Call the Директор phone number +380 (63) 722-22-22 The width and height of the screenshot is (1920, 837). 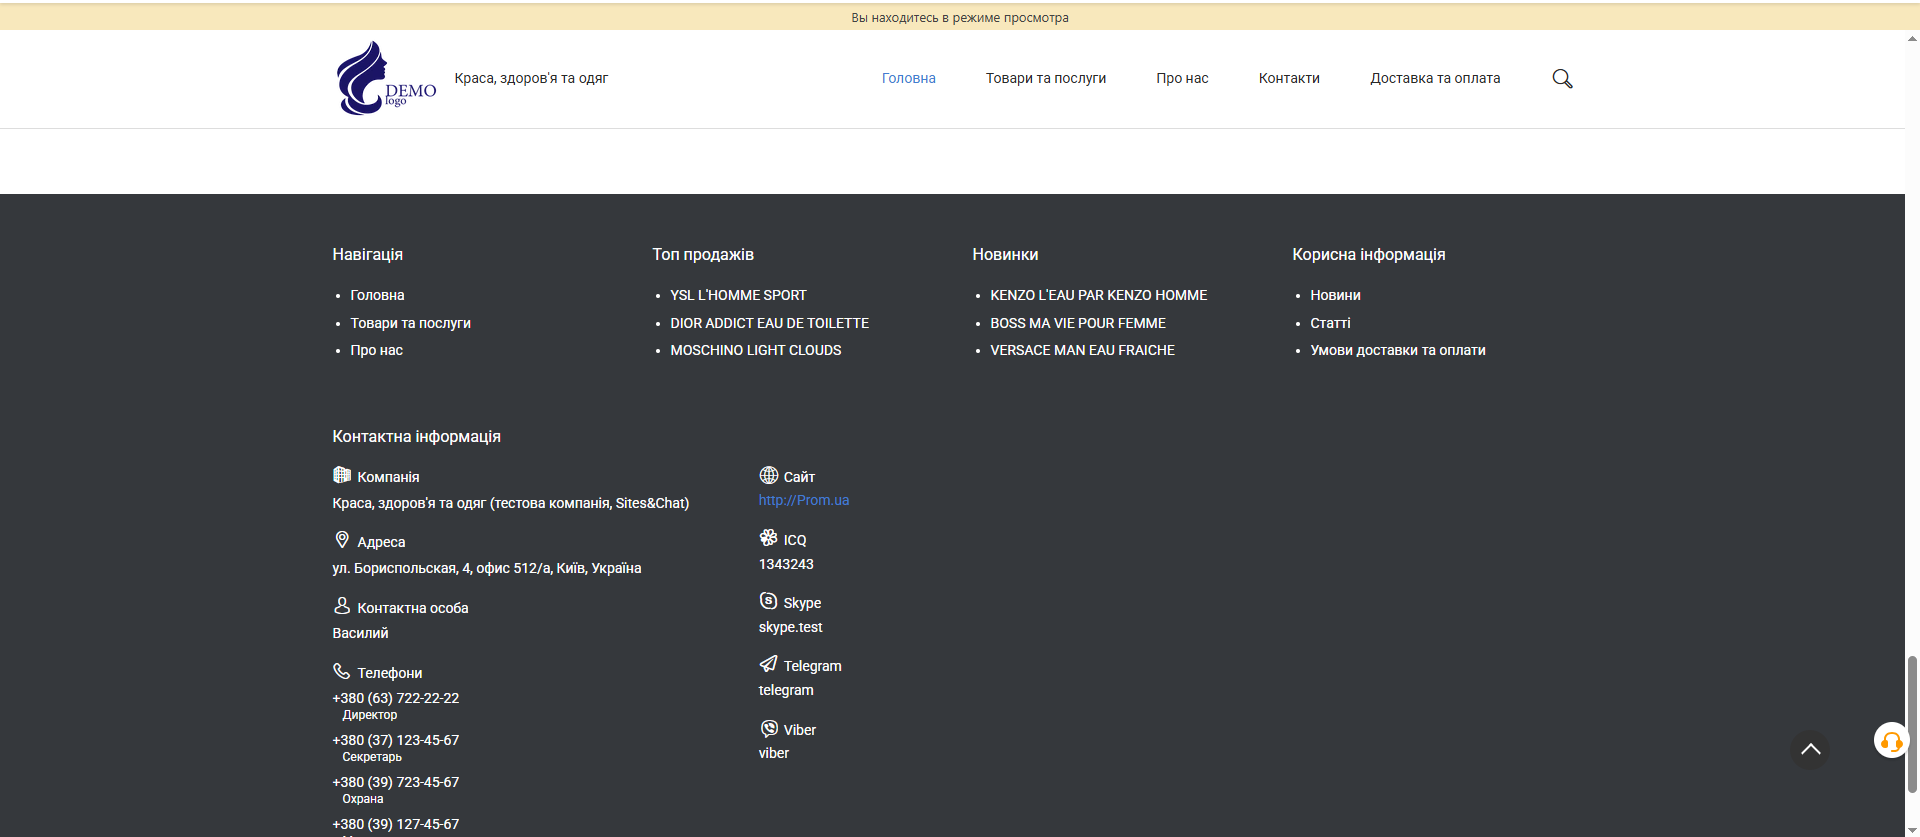click(x=395, y=698)
